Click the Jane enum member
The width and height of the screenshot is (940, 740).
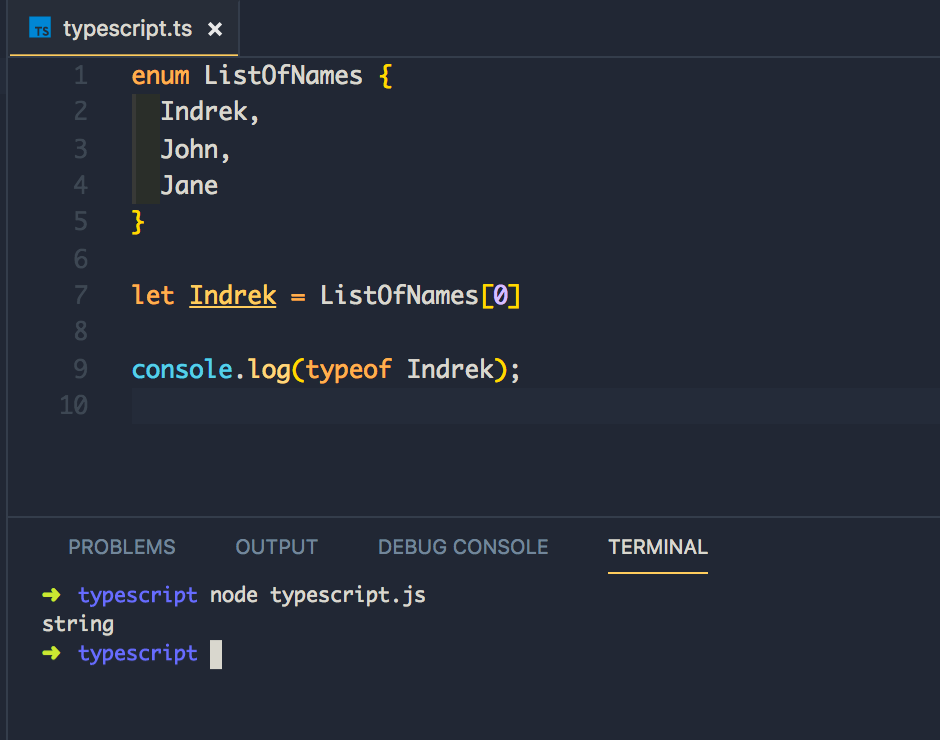[x=189, y=185]
